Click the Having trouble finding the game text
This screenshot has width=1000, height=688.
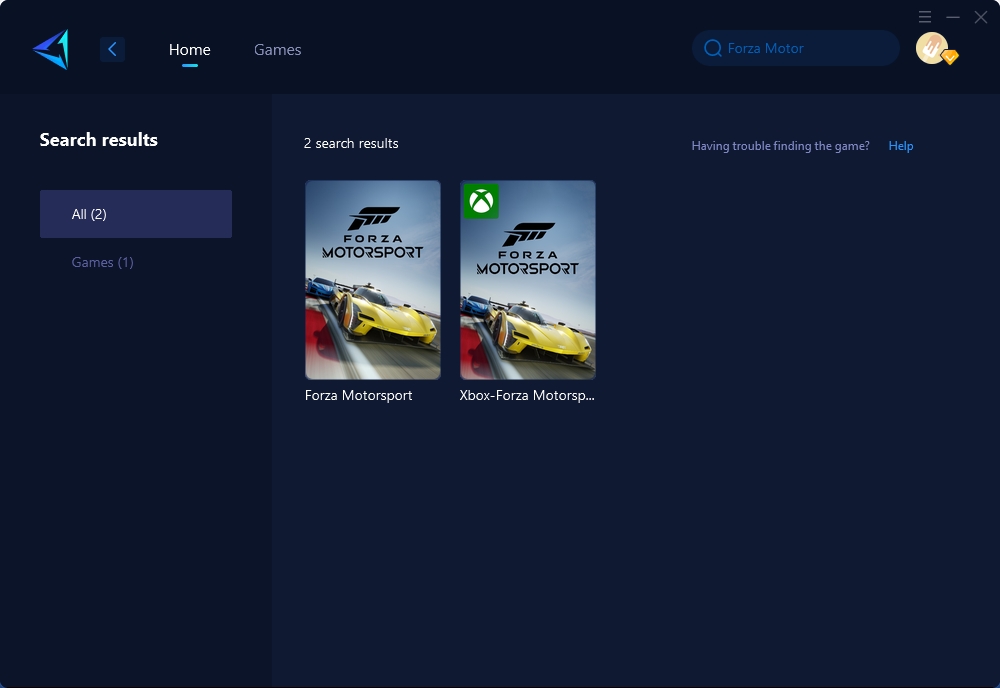(x=780, y=146)
